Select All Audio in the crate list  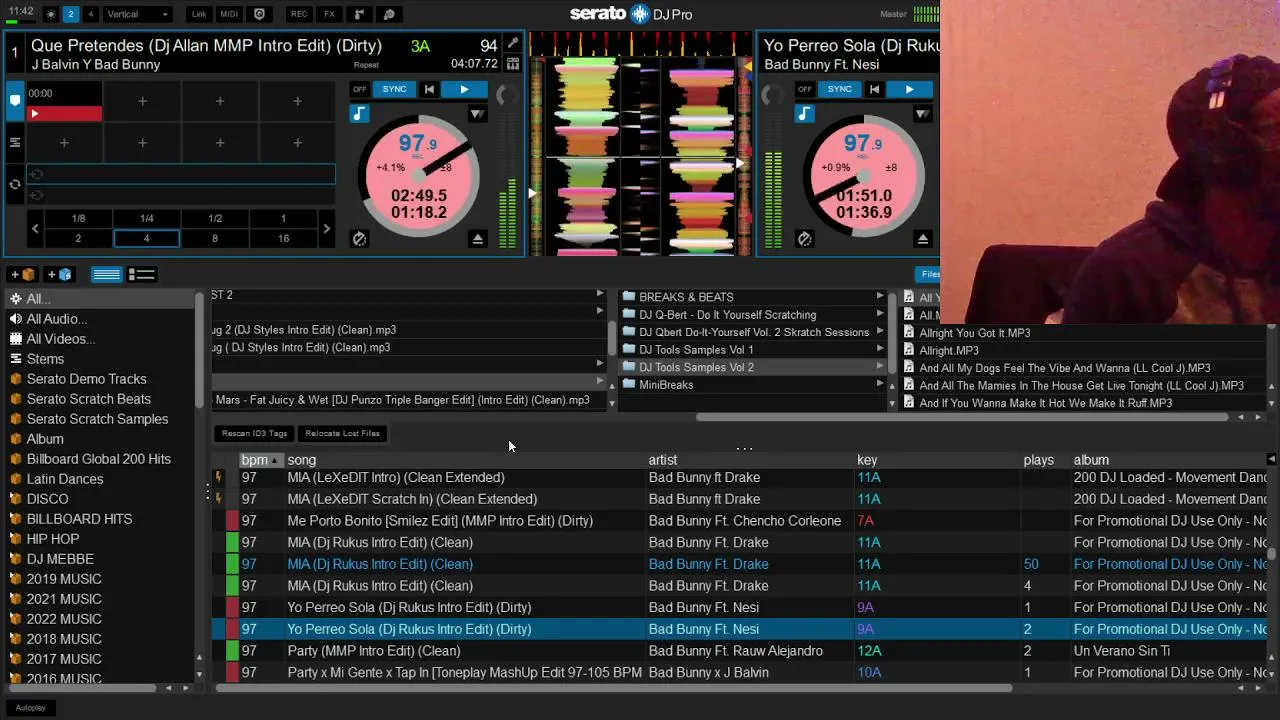pyautogui.click(x=57, y=319)
